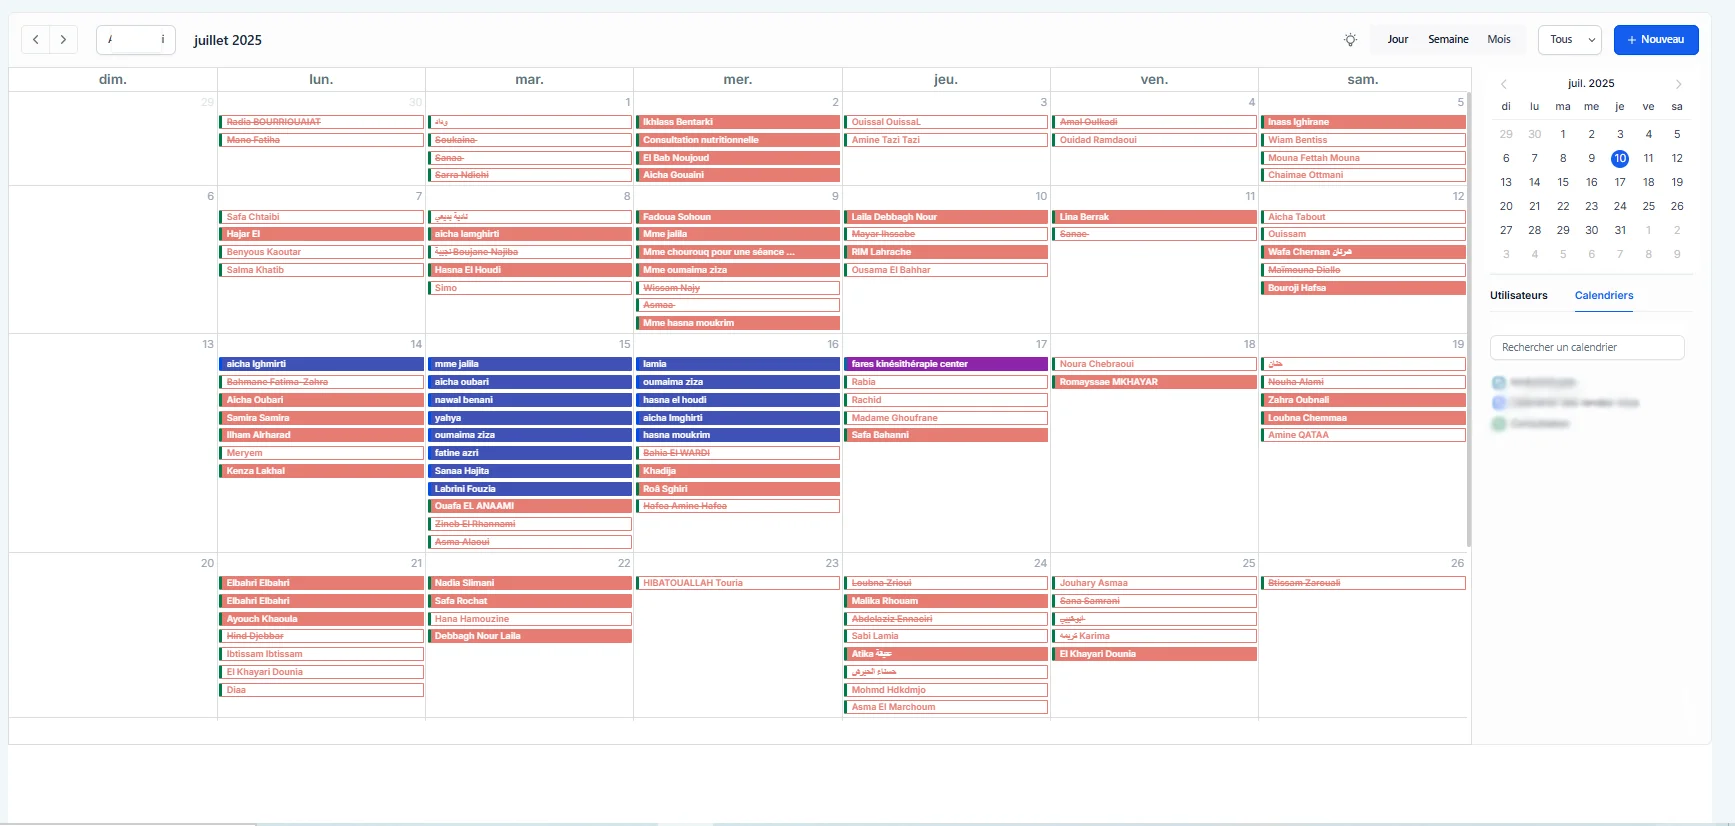Open the Inass Ighirane appointment
Screen dimensions: 1735x826
[1363, 122]
